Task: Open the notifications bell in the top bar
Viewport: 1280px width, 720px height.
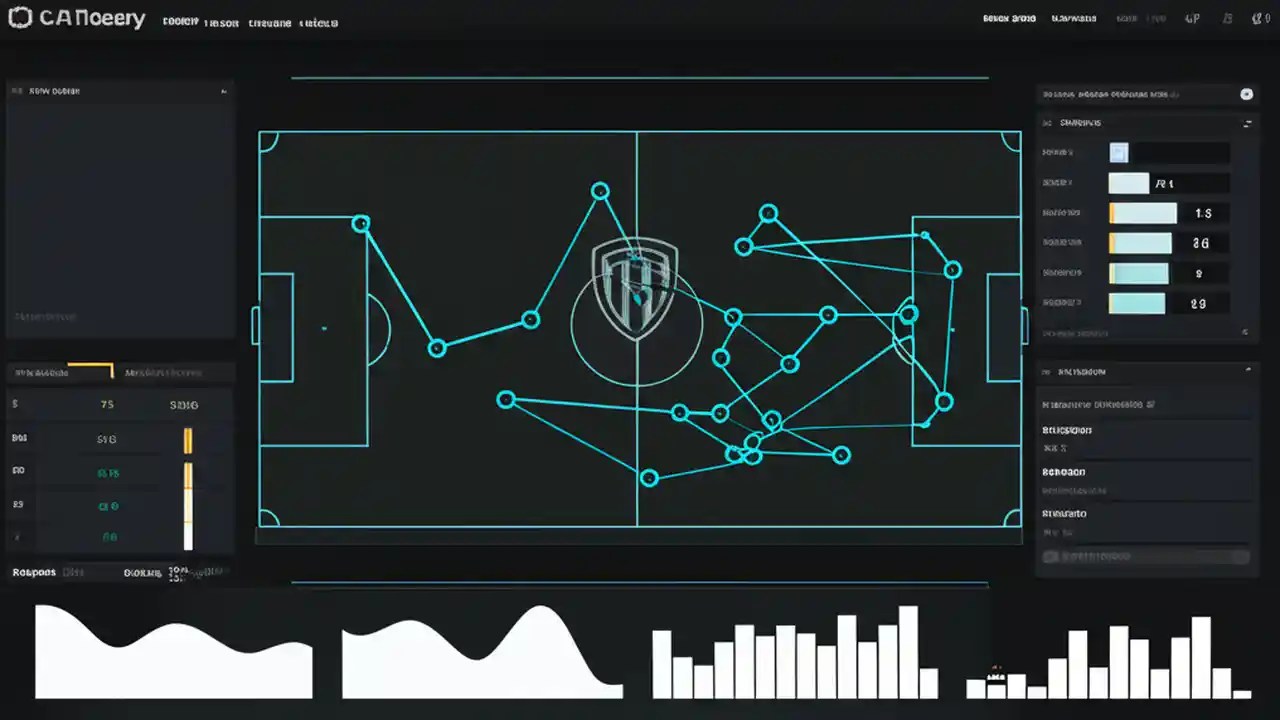Action: pos(1227,18)
